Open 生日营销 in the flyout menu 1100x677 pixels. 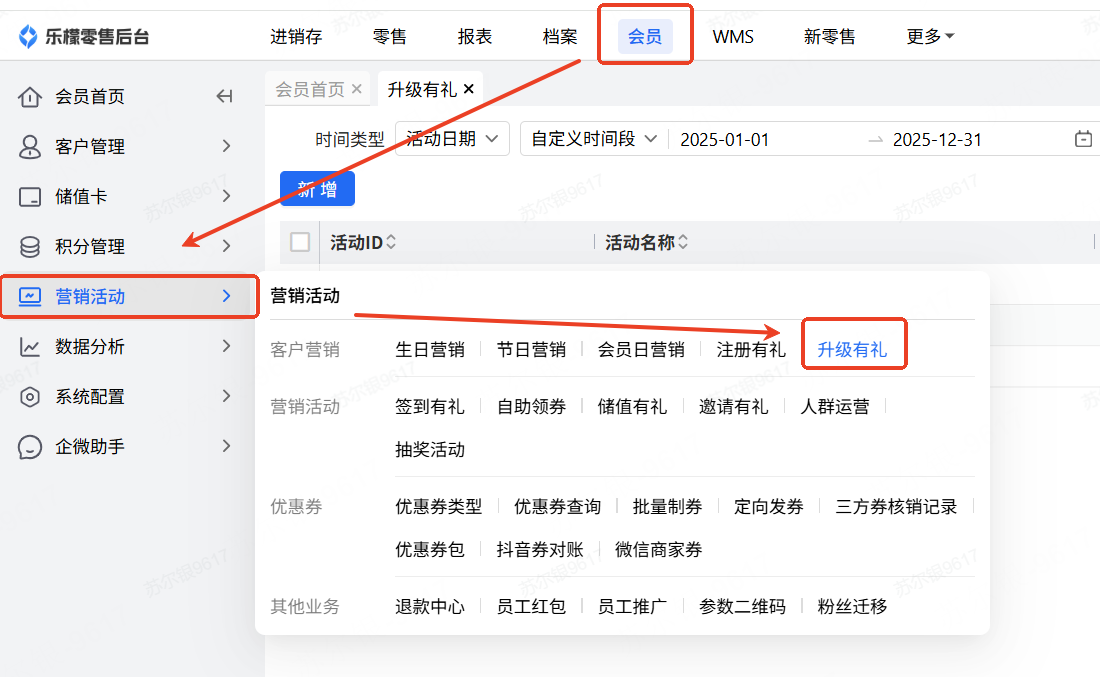coord(430,349)
